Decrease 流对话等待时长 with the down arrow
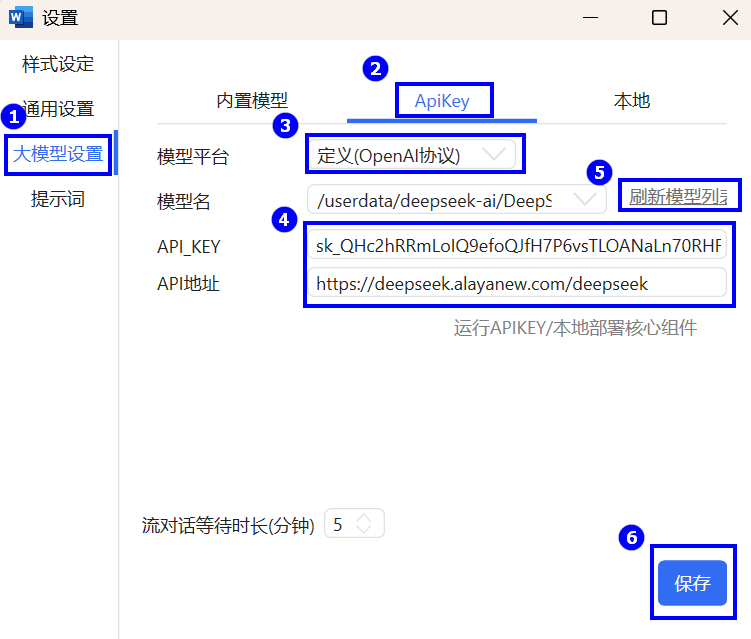 pyautogui.click(x=364, y=530)
